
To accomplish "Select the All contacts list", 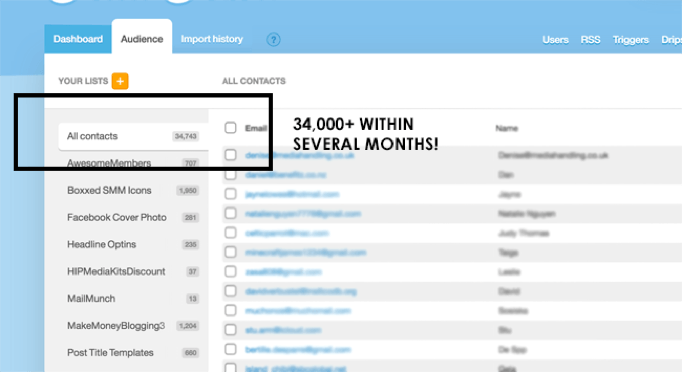I will point(133,136).
